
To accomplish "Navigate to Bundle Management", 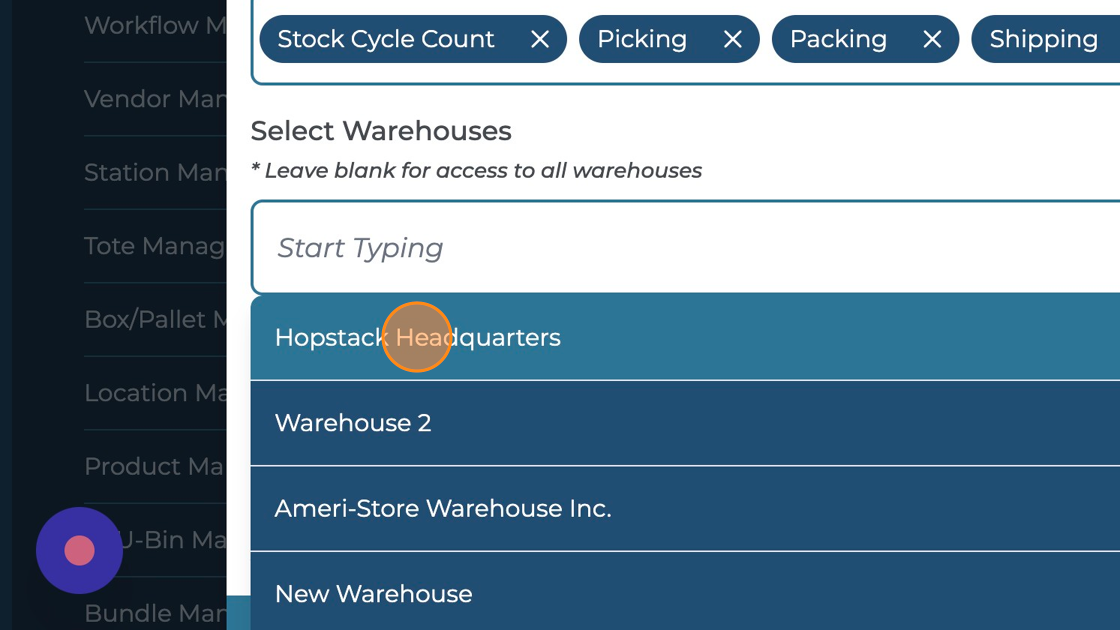I will coord(155,613).
